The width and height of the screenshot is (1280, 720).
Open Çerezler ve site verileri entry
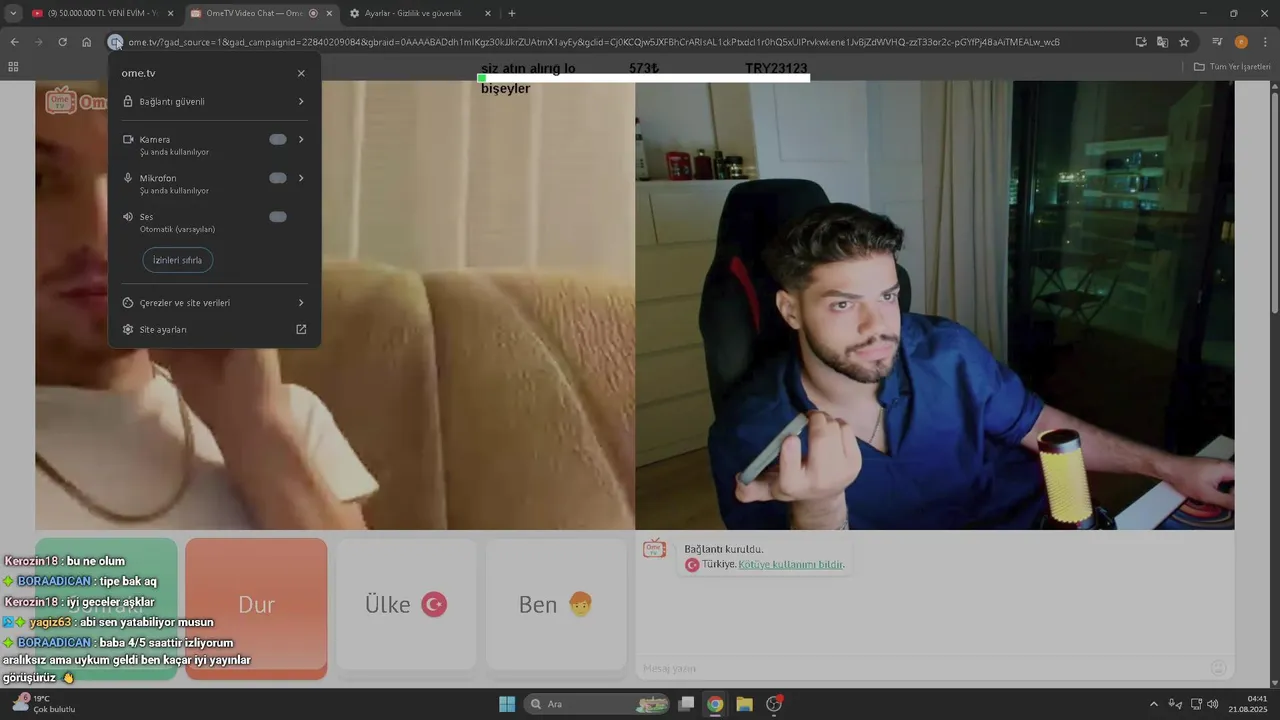[214, 303]
